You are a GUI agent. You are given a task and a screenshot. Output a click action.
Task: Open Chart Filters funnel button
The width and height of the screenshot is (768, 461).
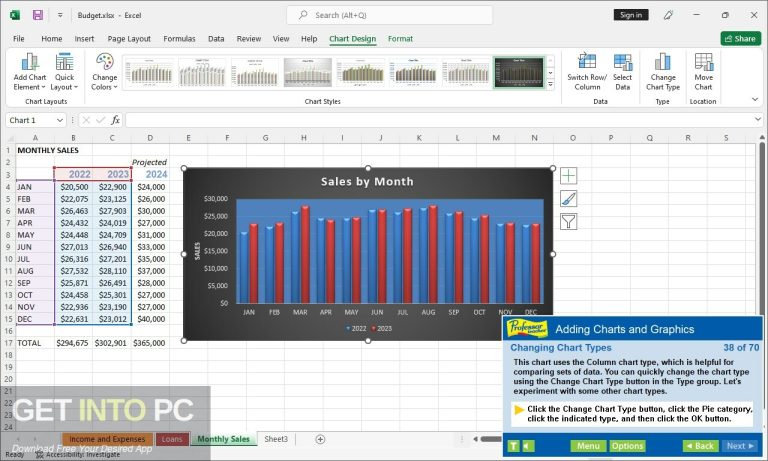click(x=568, y=221)
